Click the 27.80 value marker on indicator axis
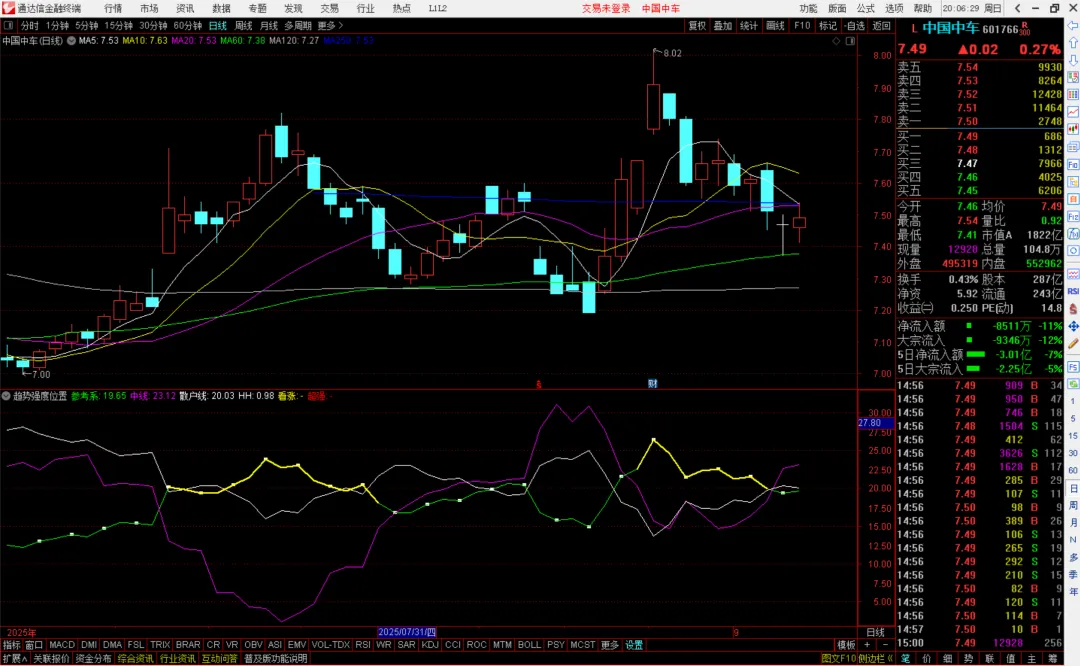The width and height of the screenshot is (1080, 666). pos(875,422)
